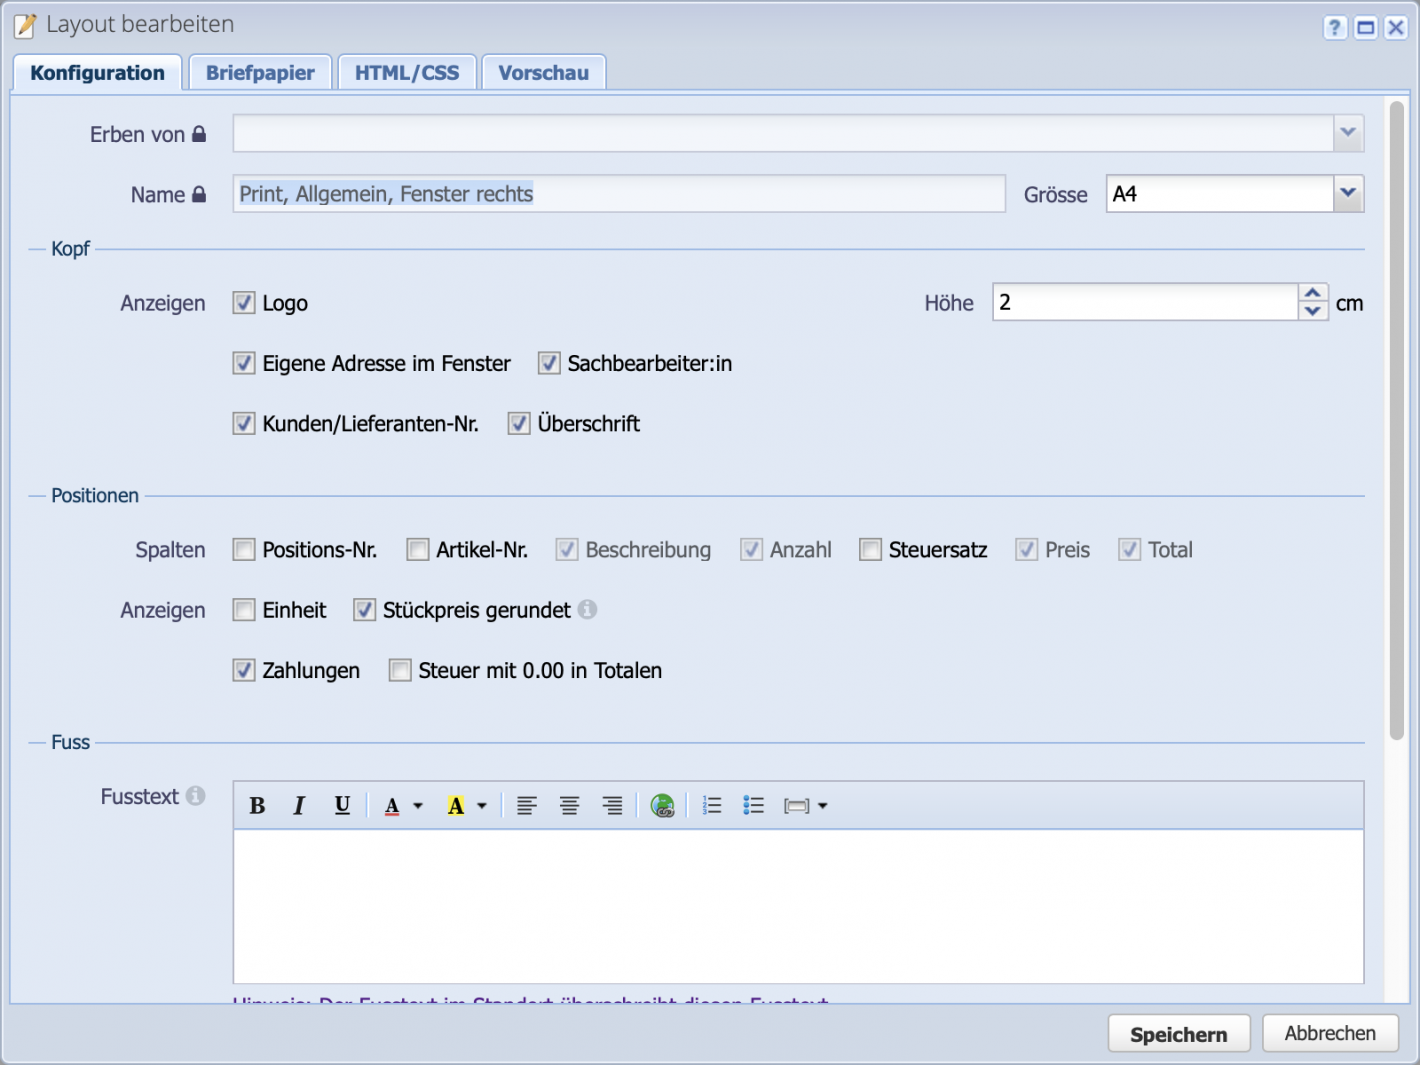Screen dimensions: 1420x1065
Task: Align footer text to the right
Action: 611,805
